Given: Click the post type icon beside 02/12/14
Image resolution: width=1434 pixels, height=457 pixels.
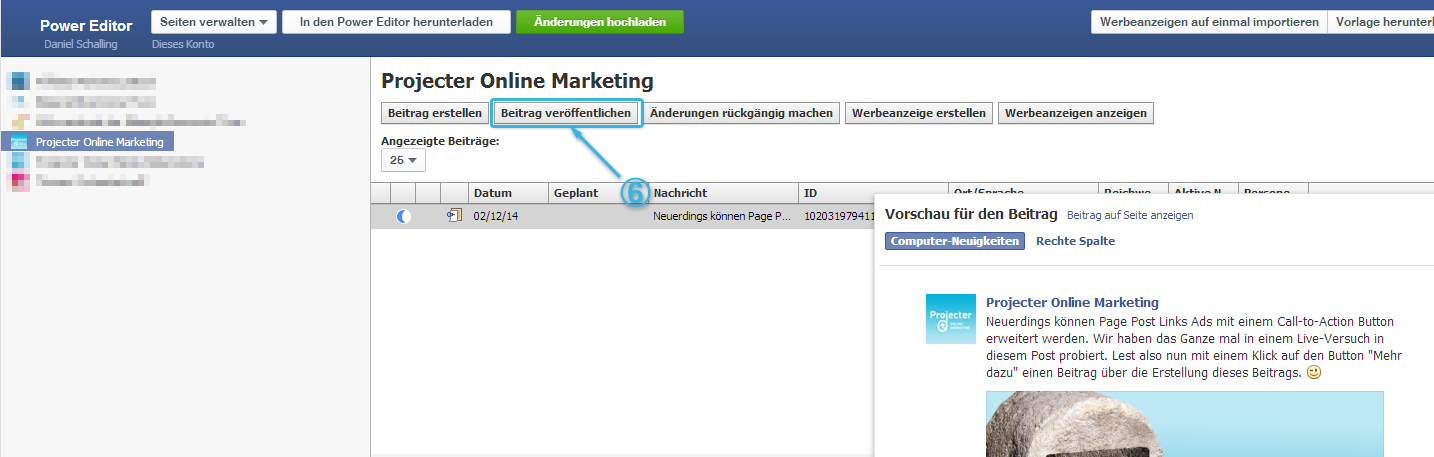Looking at the screenshot, I should click(454, 216).
